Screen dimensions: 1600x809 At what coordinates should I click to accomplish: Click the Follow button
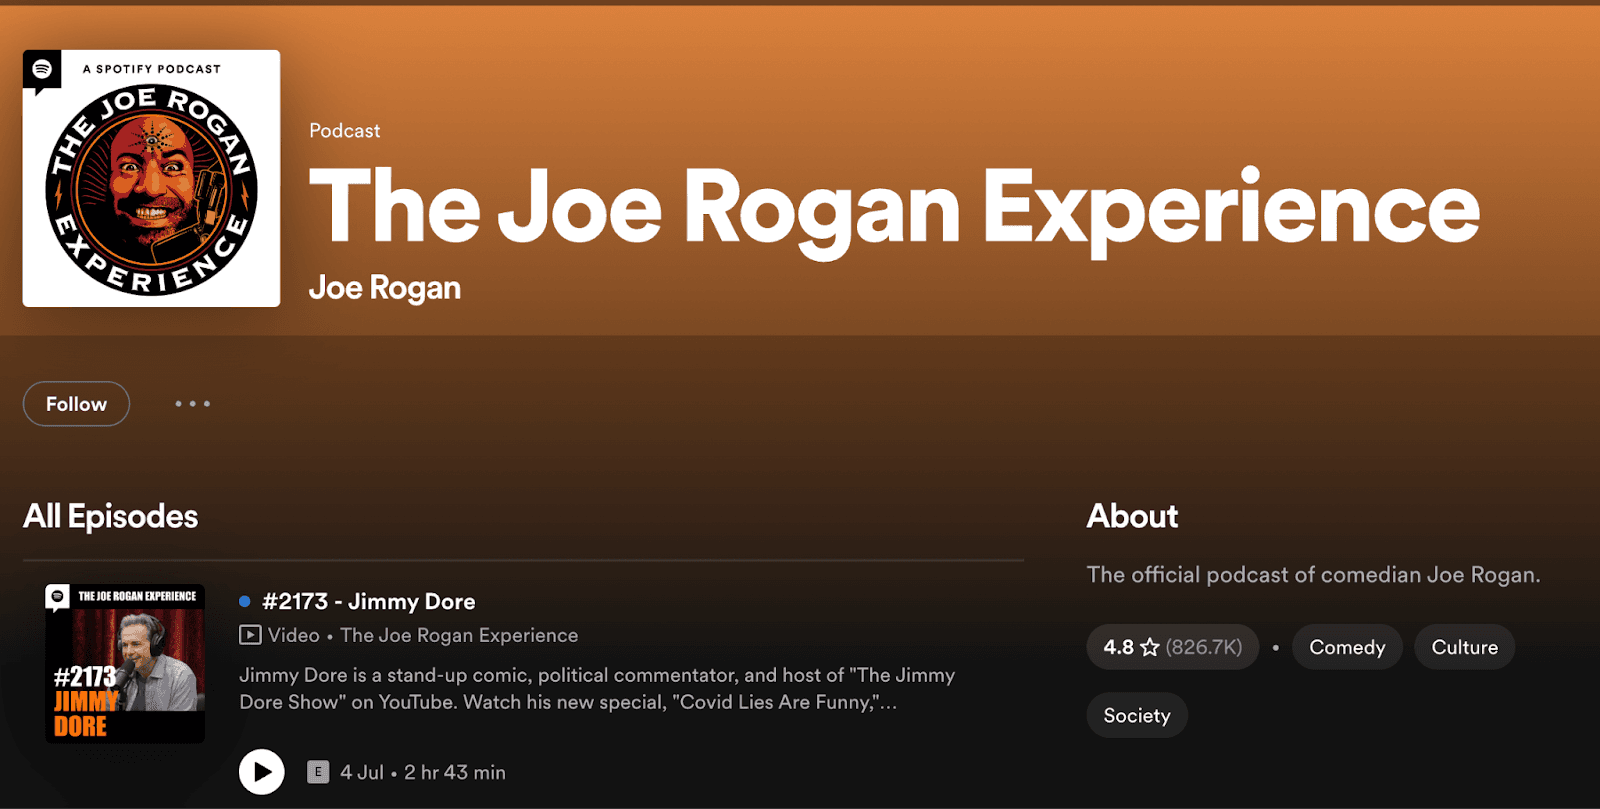click(76, 404)
